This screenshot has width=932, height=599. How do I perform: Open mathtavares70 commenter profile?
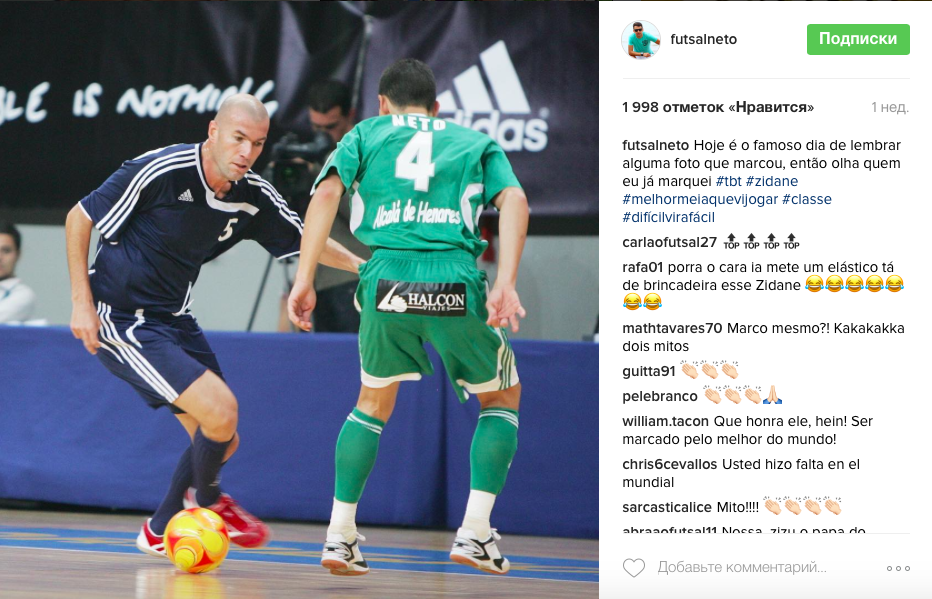672,329
